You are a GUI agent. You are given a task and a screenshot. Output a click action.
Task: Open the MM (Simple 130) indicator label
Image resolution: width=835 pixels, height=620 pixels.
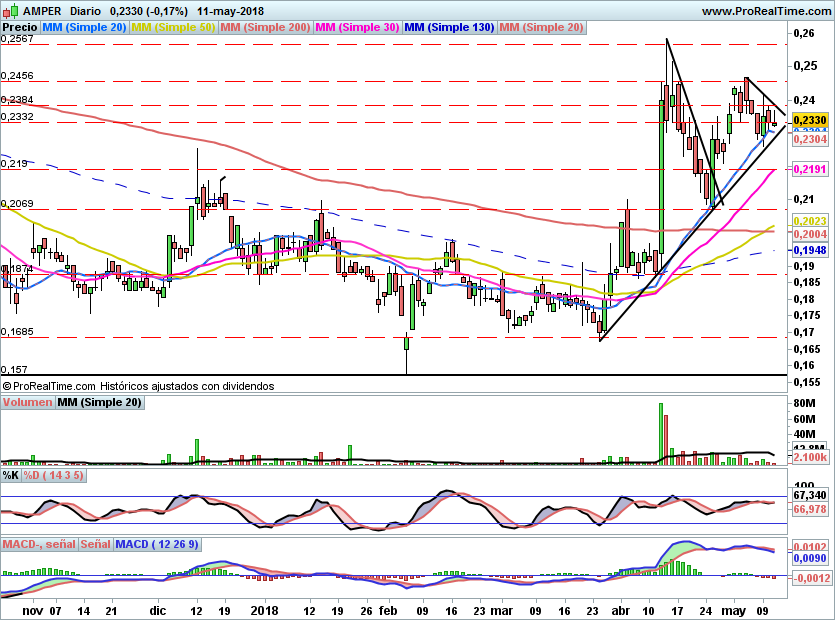(449, 27)
